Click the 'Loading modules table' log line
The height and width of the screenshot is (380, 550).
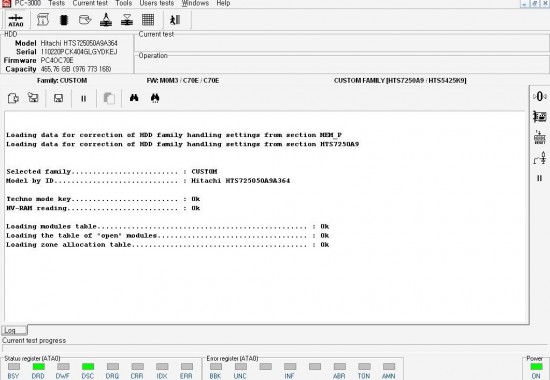click(168, 226)
